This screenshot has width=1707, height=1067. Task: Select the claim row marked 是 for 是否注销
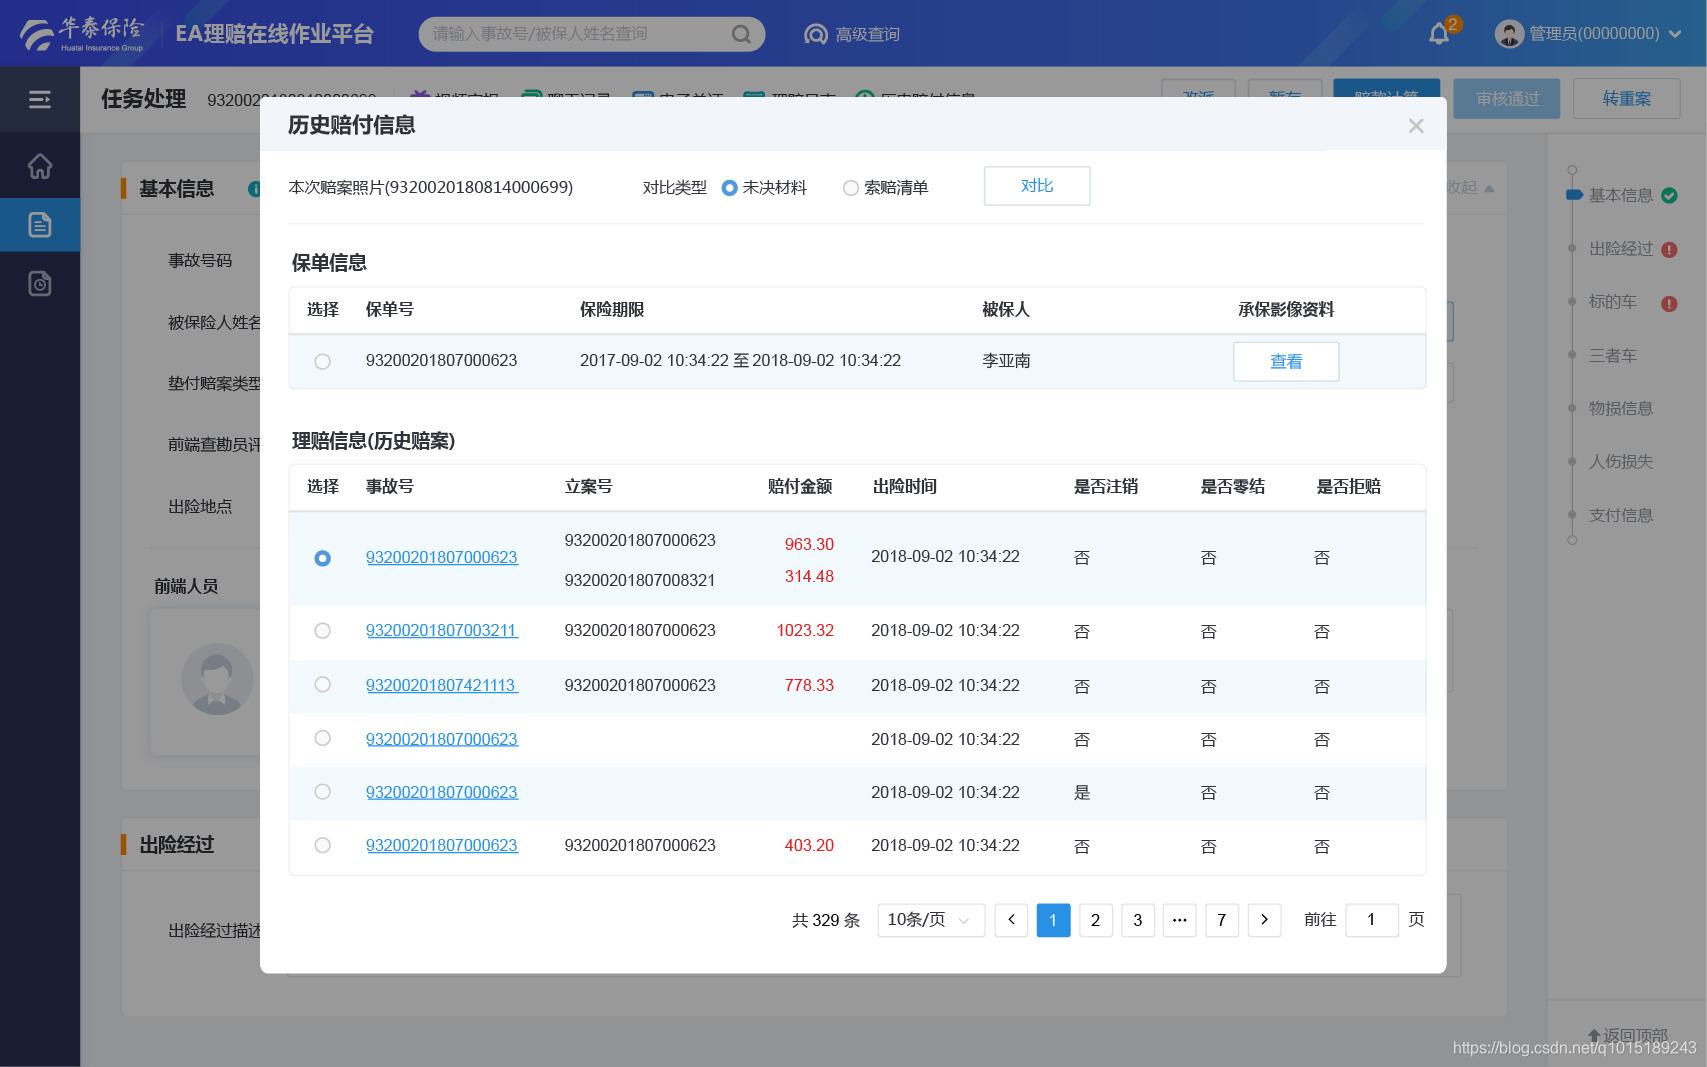(322, 792)
